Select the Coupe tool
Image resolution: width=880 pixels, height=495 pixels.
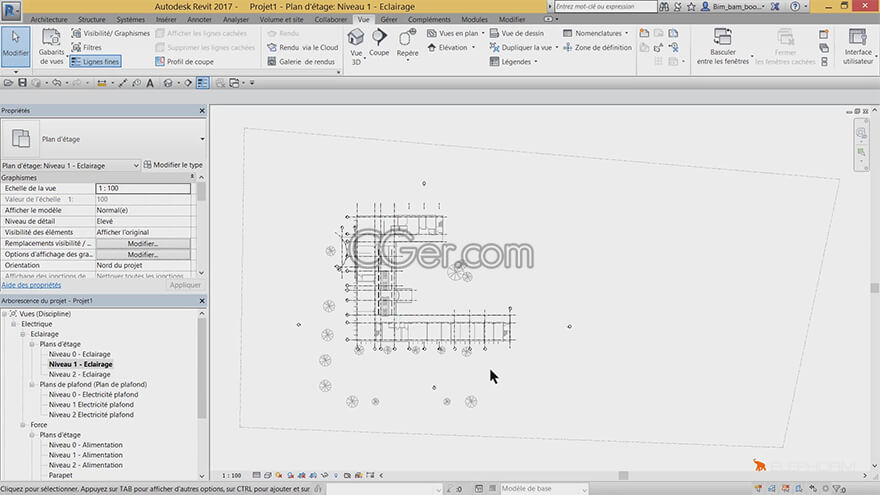(x=379, y=43)
